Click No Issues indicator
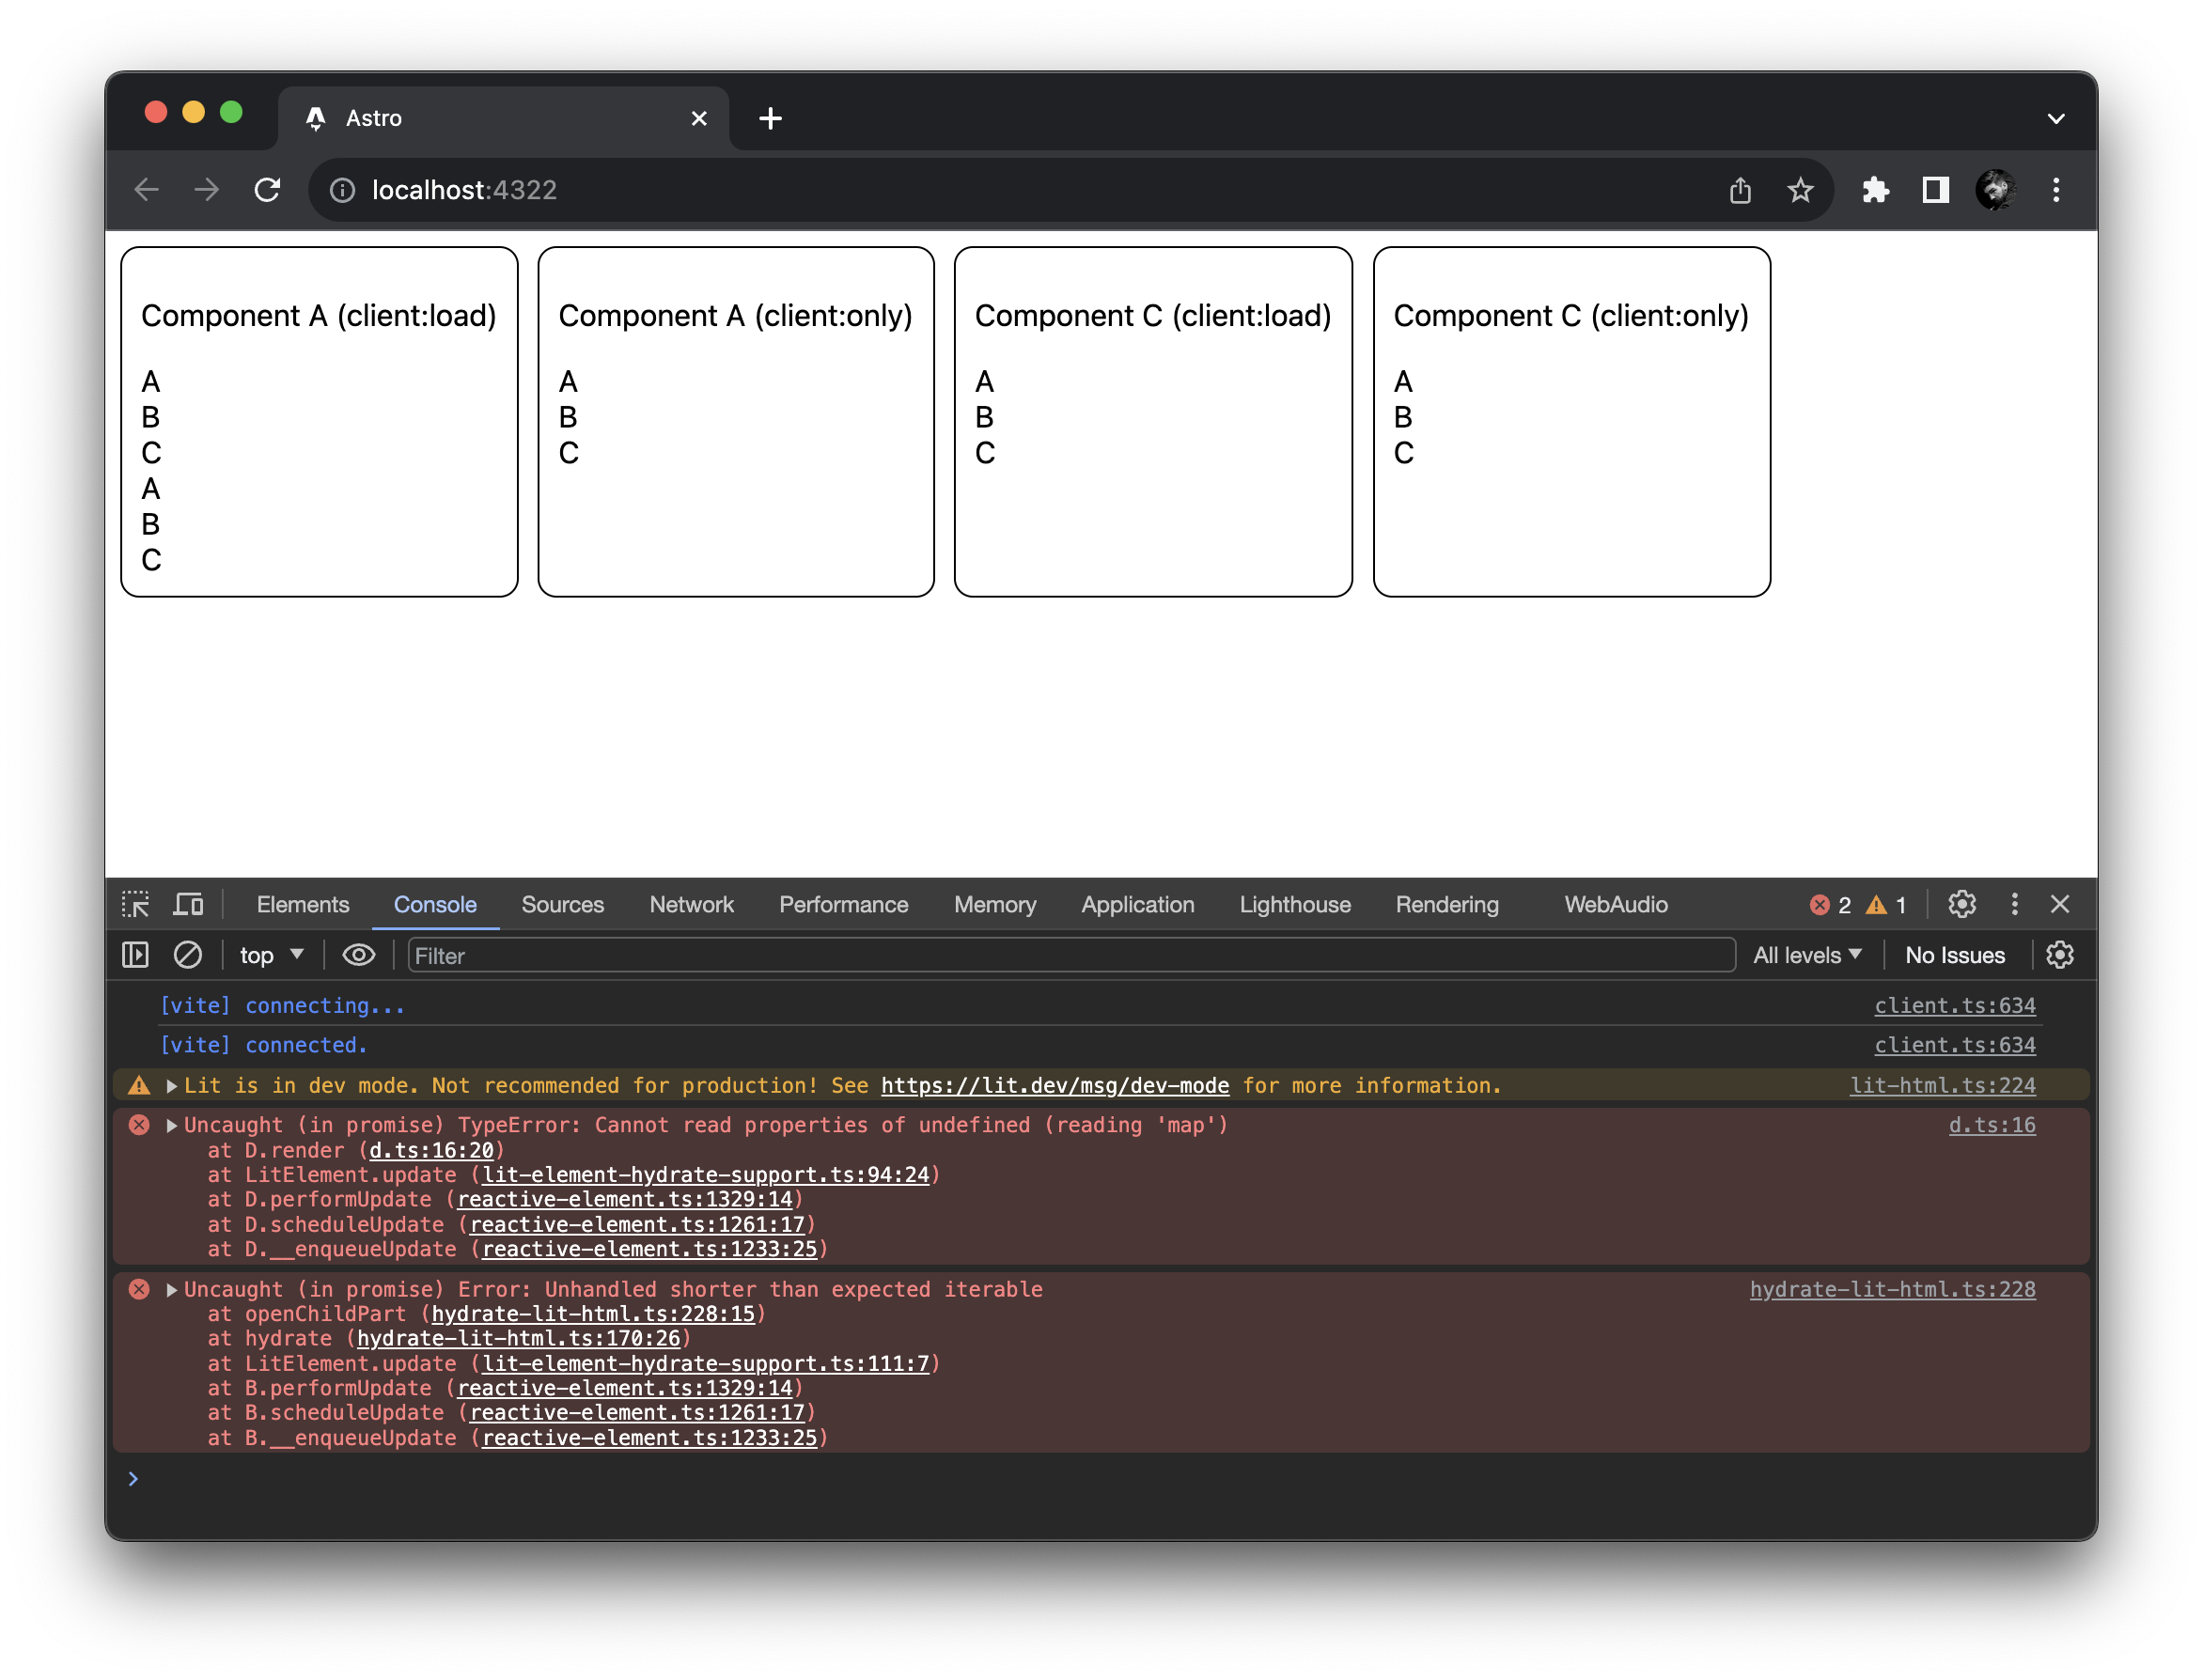Viewport: 2203px width, 1680px height. point(1954,955)
